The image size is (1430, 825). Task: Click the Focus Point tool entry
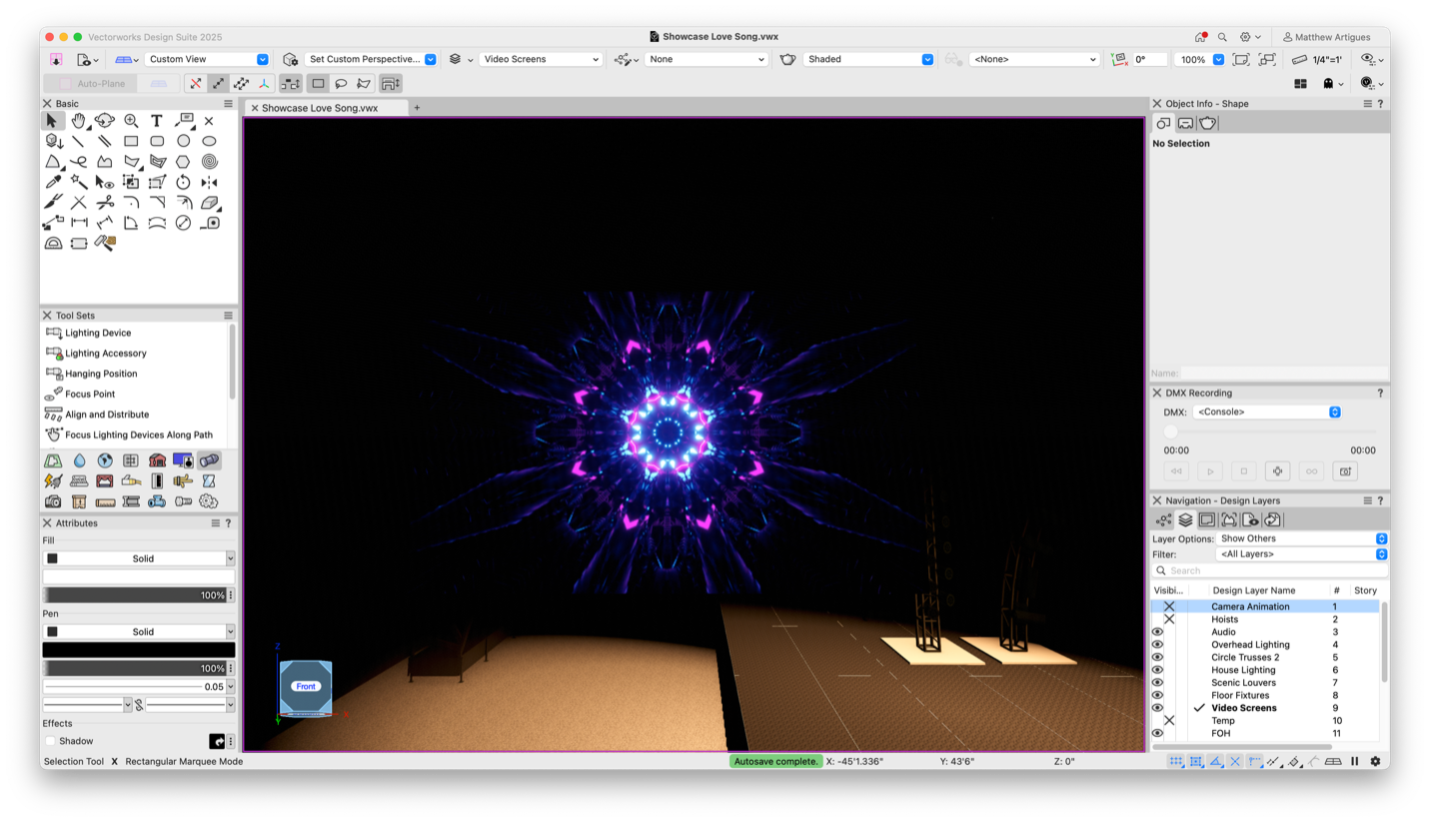tap(90, 394)
